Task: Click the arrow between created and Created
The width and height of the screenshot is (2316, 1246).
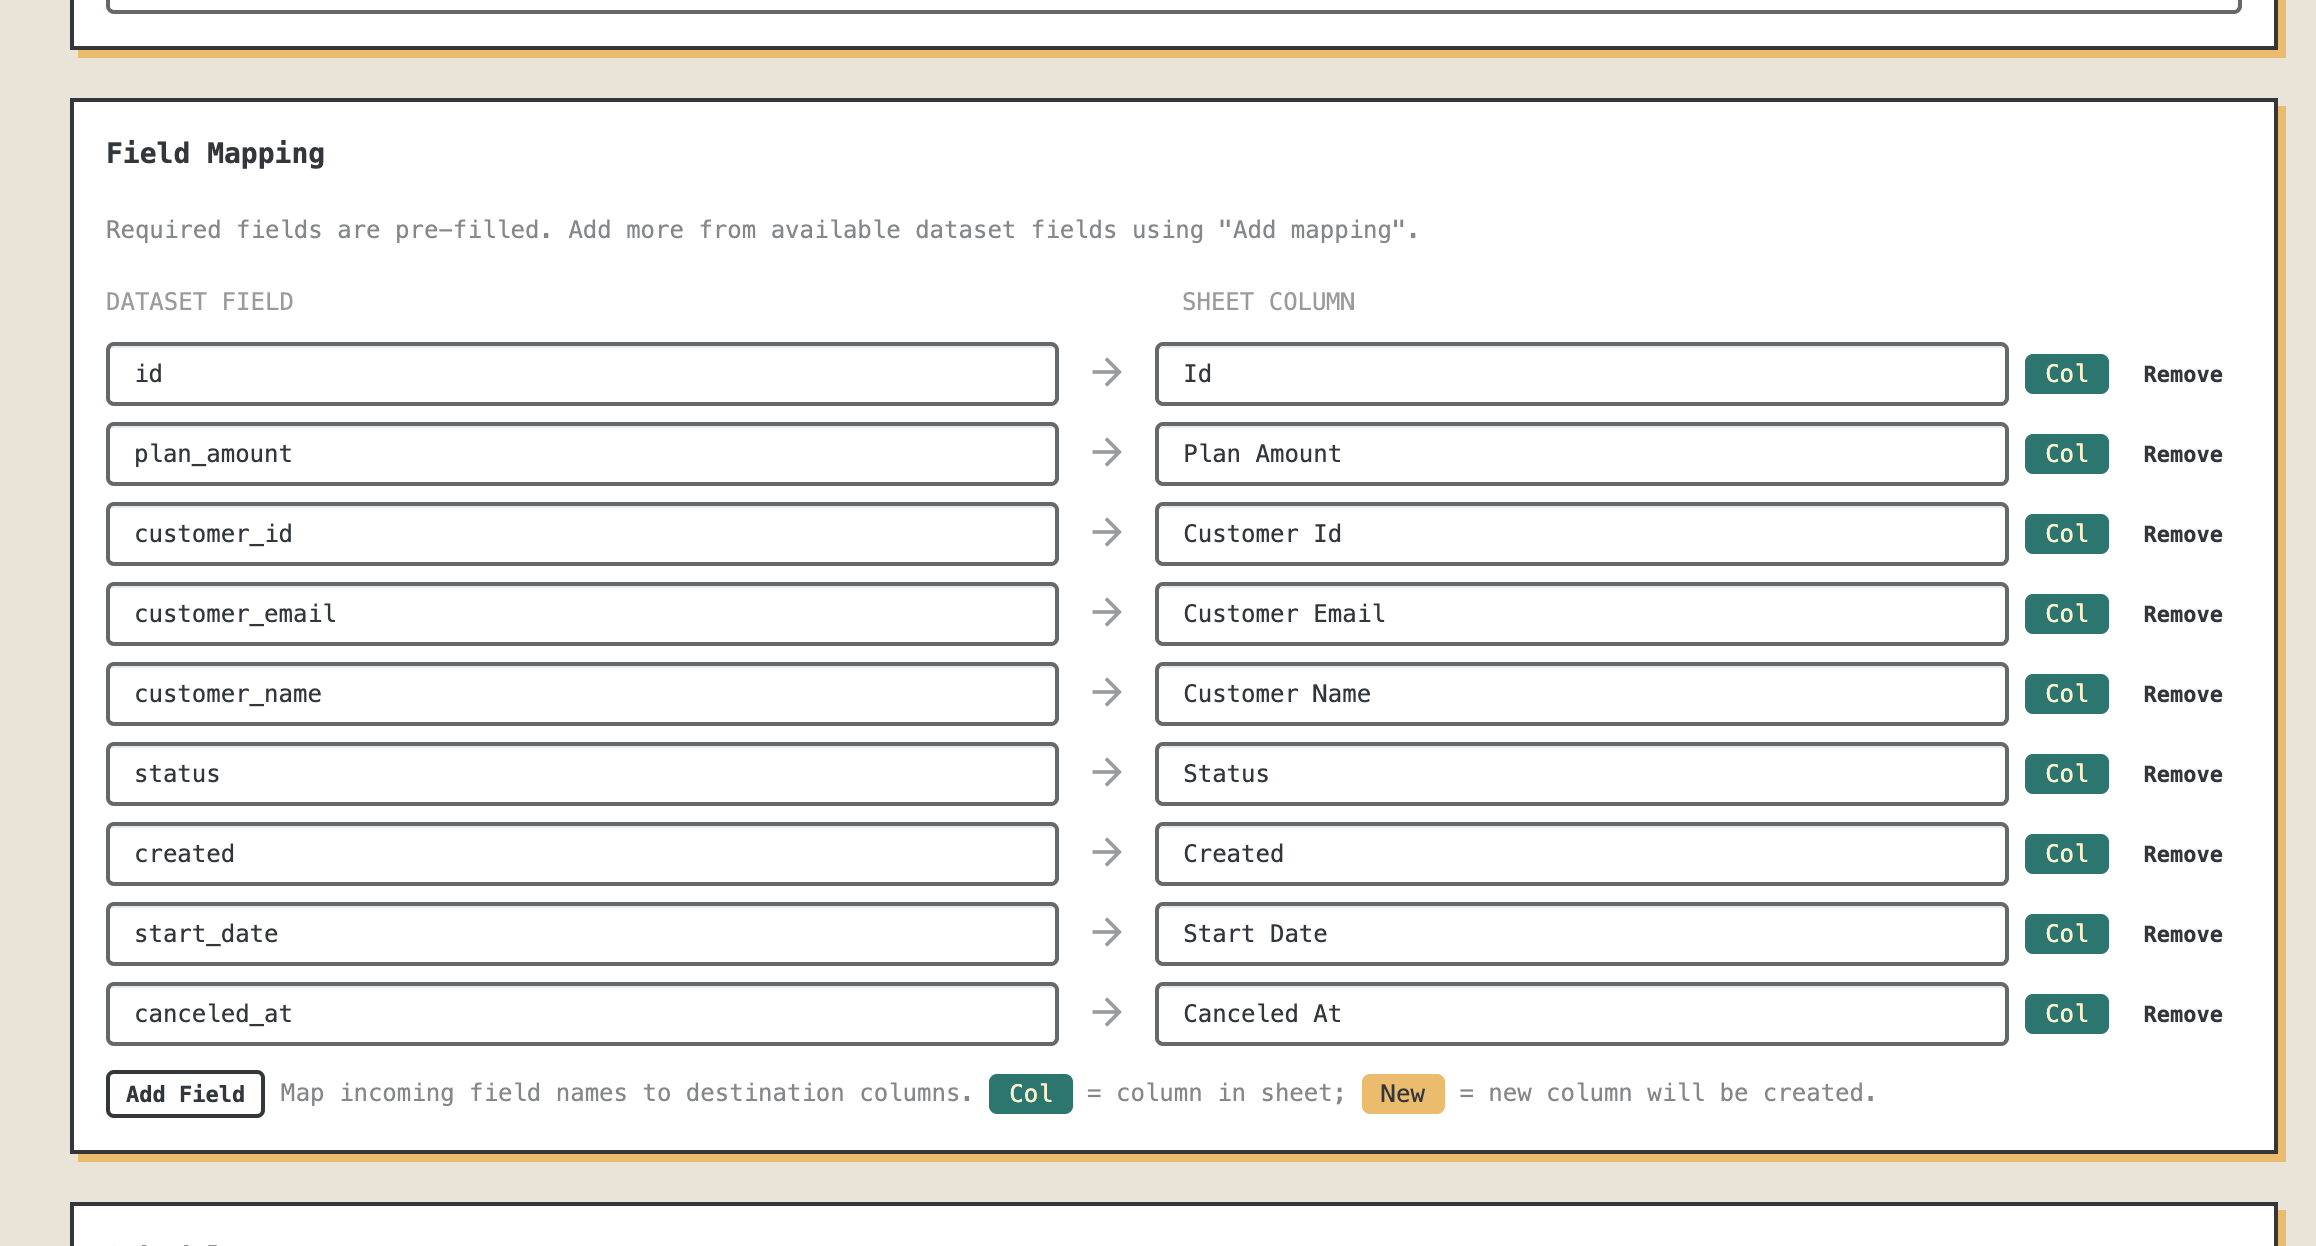Action: (x=1107, y=854)
